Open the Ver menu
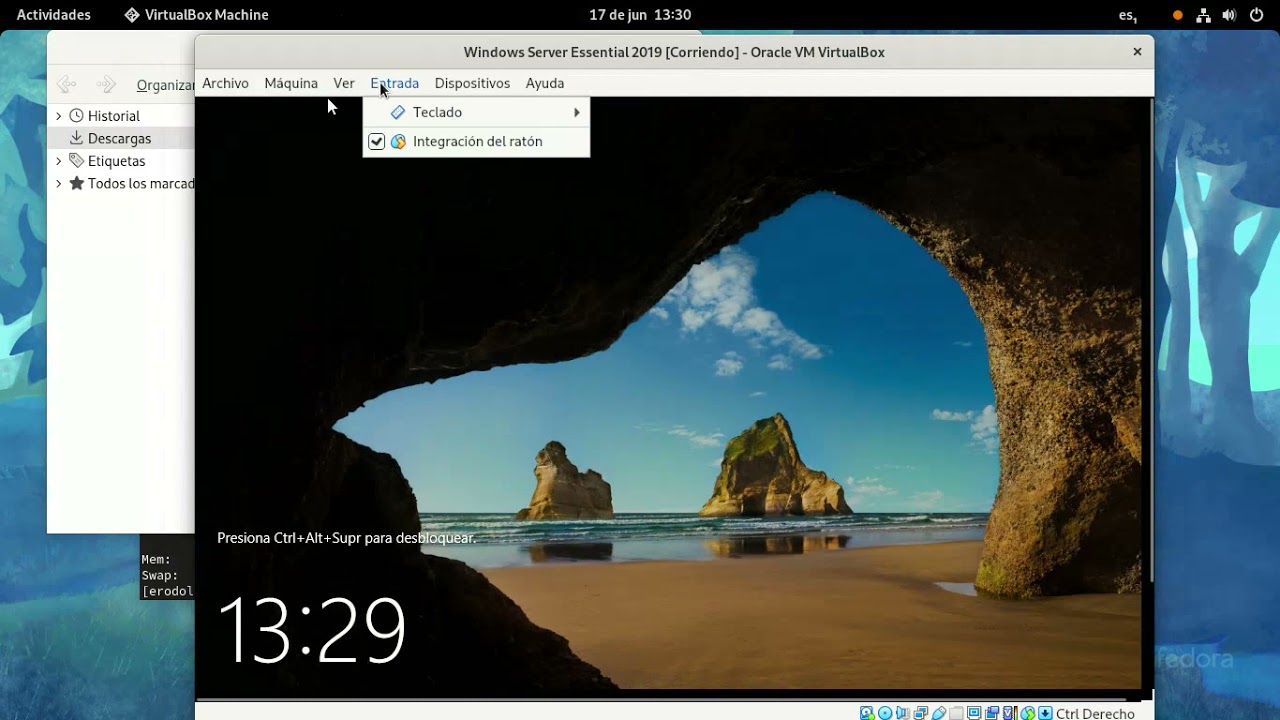This screenshot has width=1280, height=720. tap(344, 83)
